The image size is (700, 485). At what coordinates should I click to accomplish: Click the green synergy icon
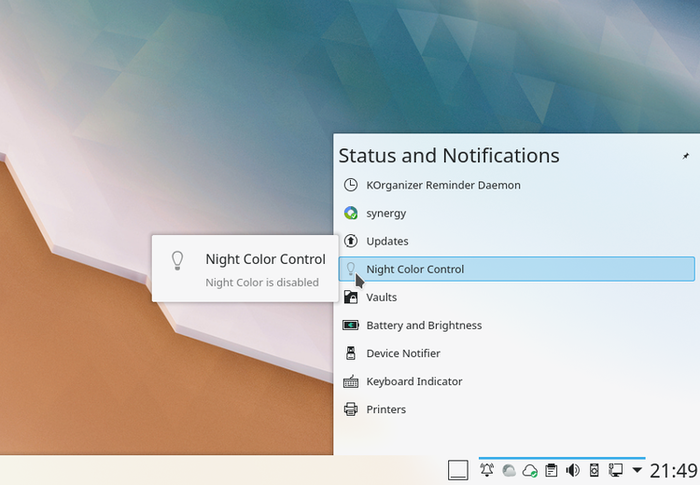(x=350, y=213)
